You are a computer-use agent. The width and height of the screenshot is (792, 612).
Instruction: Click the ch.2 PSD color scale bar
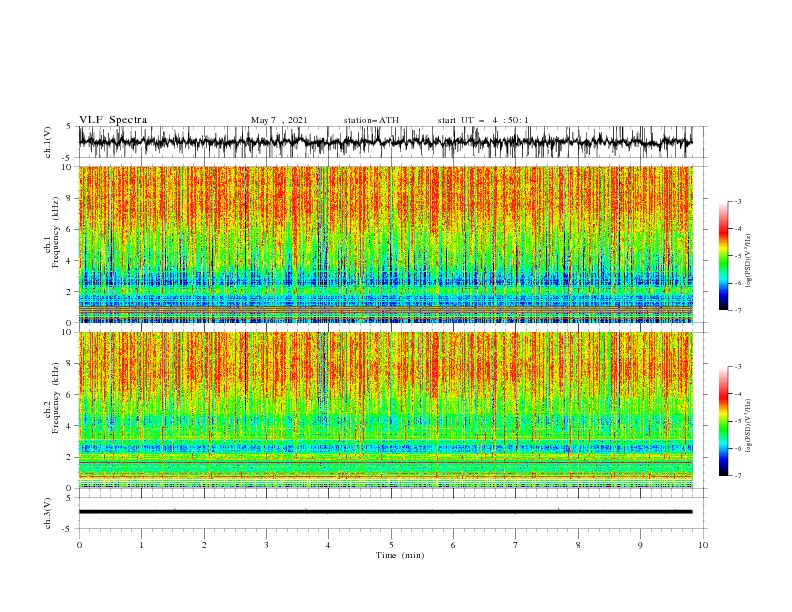[723, 421]
